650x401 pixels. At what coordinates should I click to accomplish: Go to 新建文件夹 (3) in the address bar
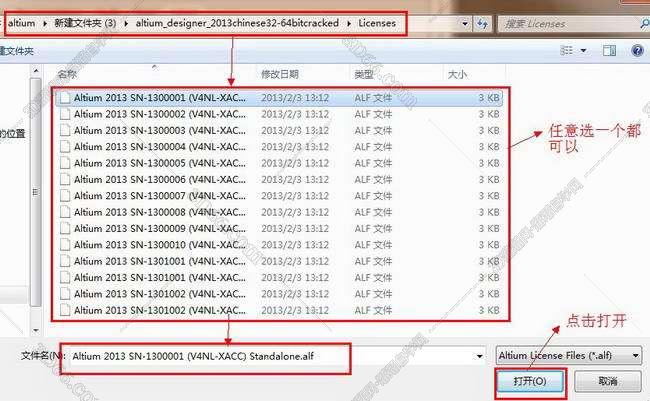coord(85,23)
